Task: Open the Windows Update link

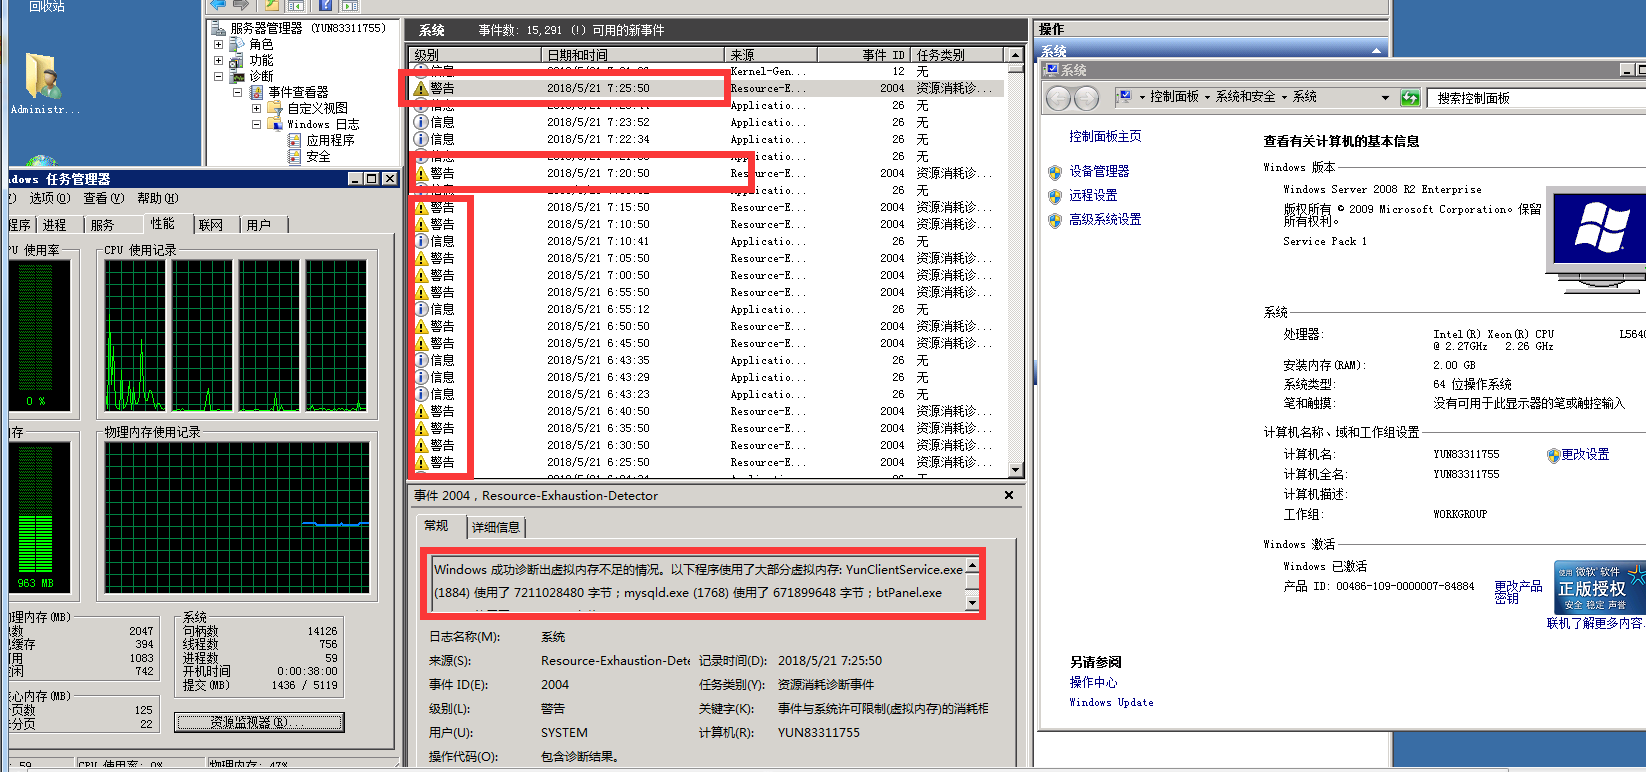Action: (1111, 703)
